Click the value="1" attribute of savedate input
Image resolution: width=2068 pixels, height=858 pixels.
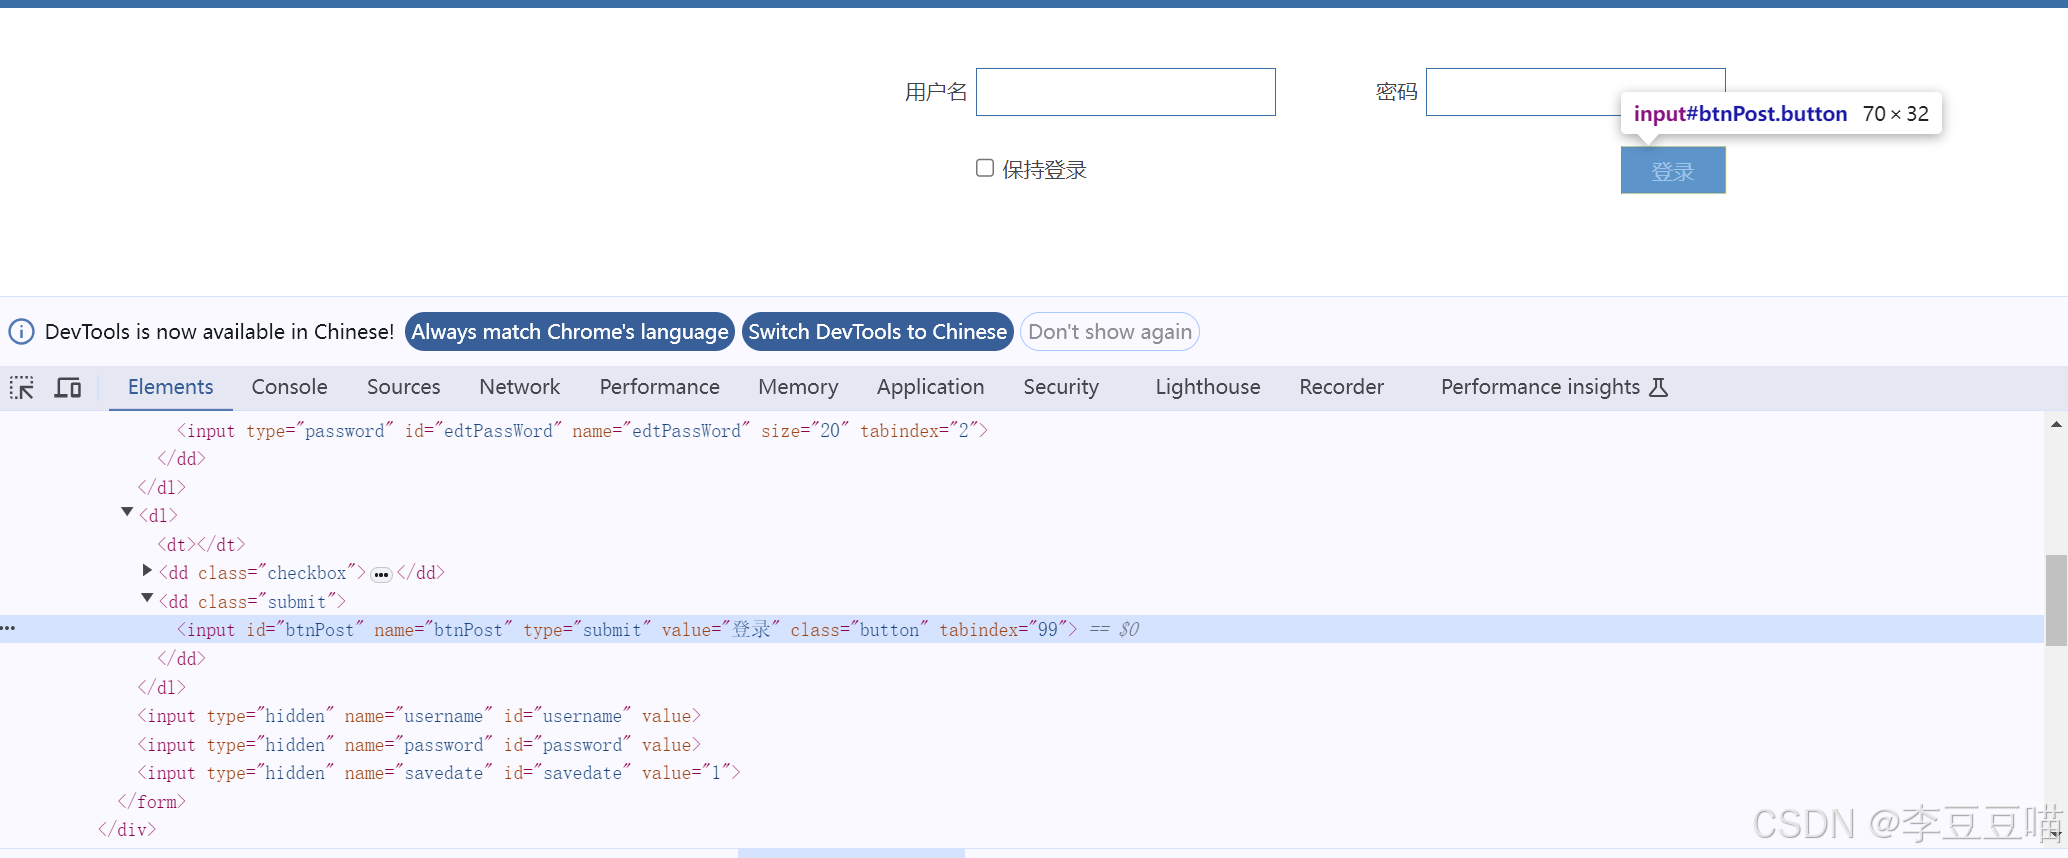coord(686,773)
